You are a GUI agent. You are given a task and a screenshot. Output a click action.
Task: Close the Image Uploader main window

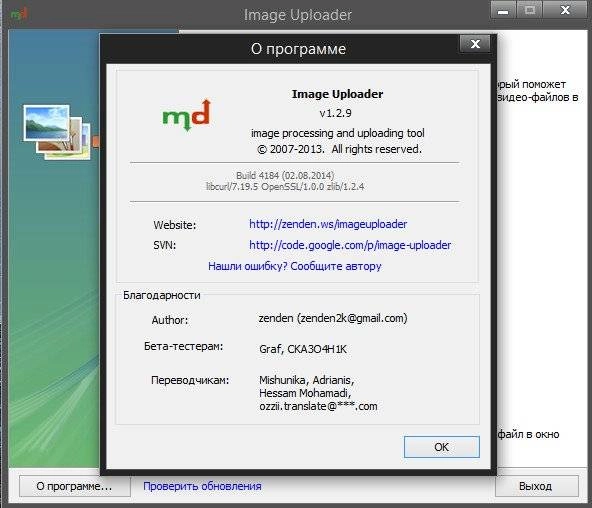coord(565,10)
